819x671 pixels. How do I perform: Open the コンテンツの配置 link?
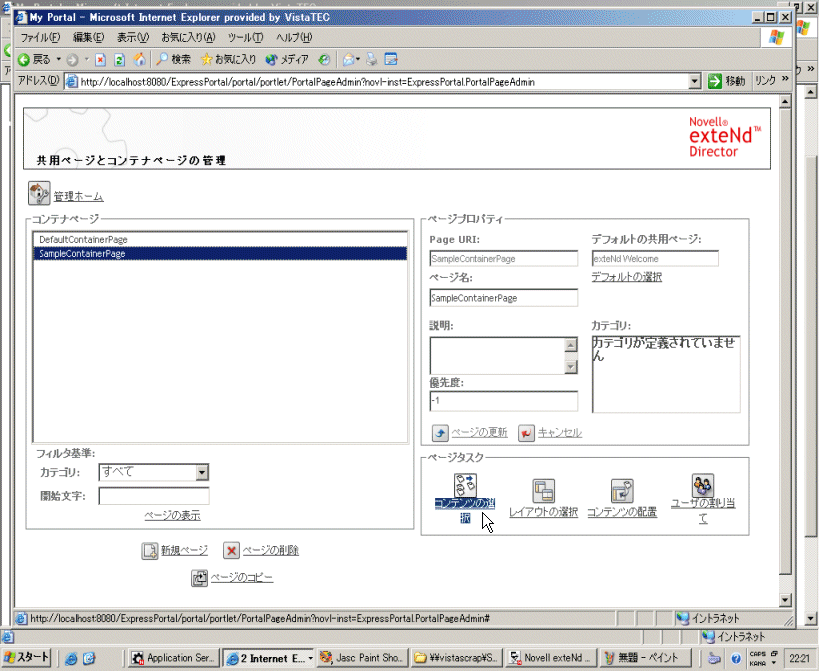click(622, 512)
